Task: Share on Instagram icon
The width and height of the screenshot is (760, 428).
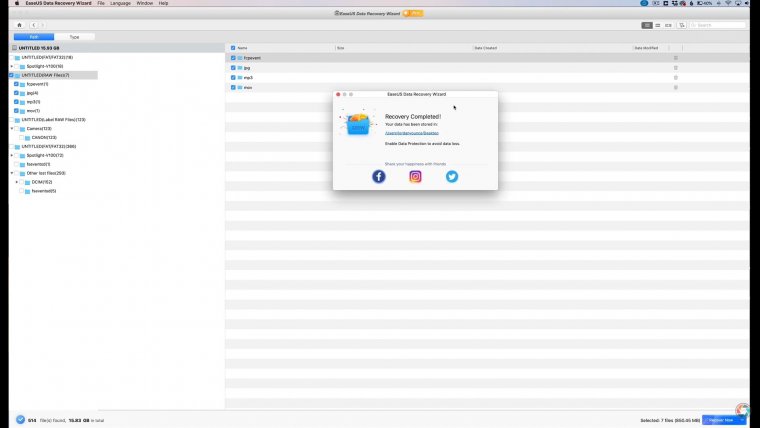Action: tap(415, 176)
